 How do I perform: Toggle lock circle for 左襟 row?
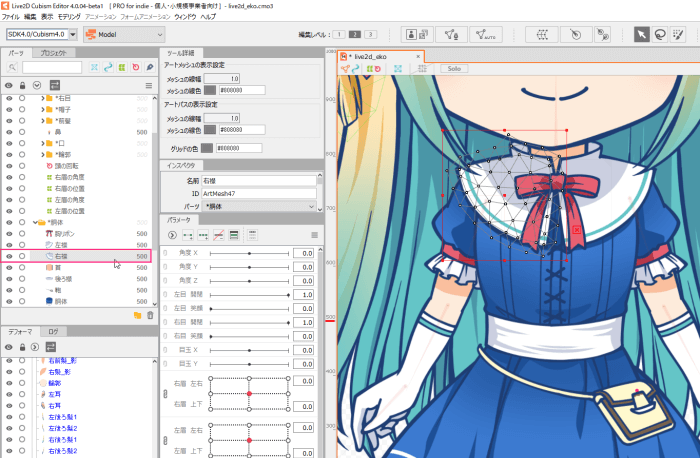click(x=22, y=245)
